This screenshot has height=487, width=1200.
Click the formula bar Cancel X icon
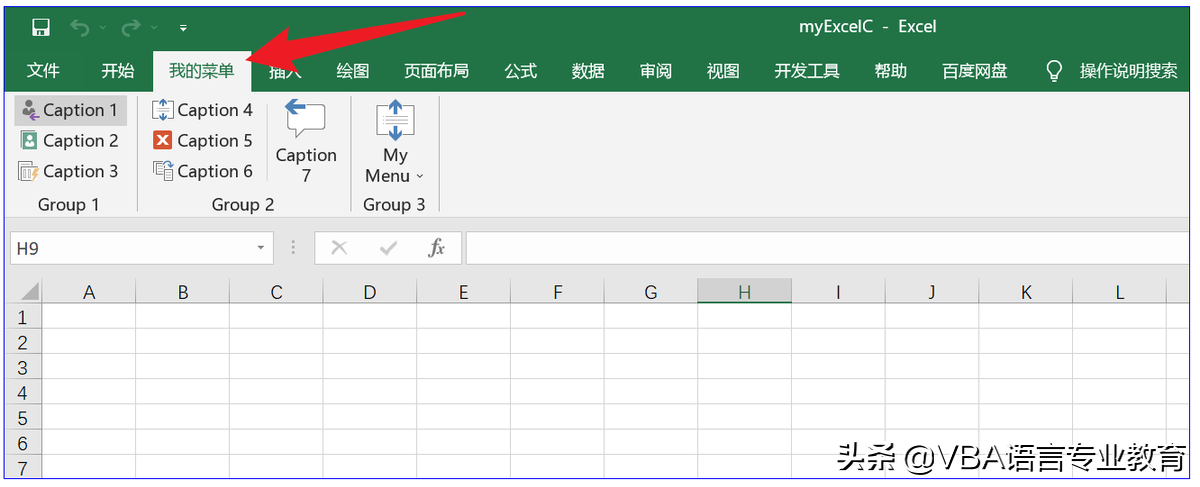339,248
